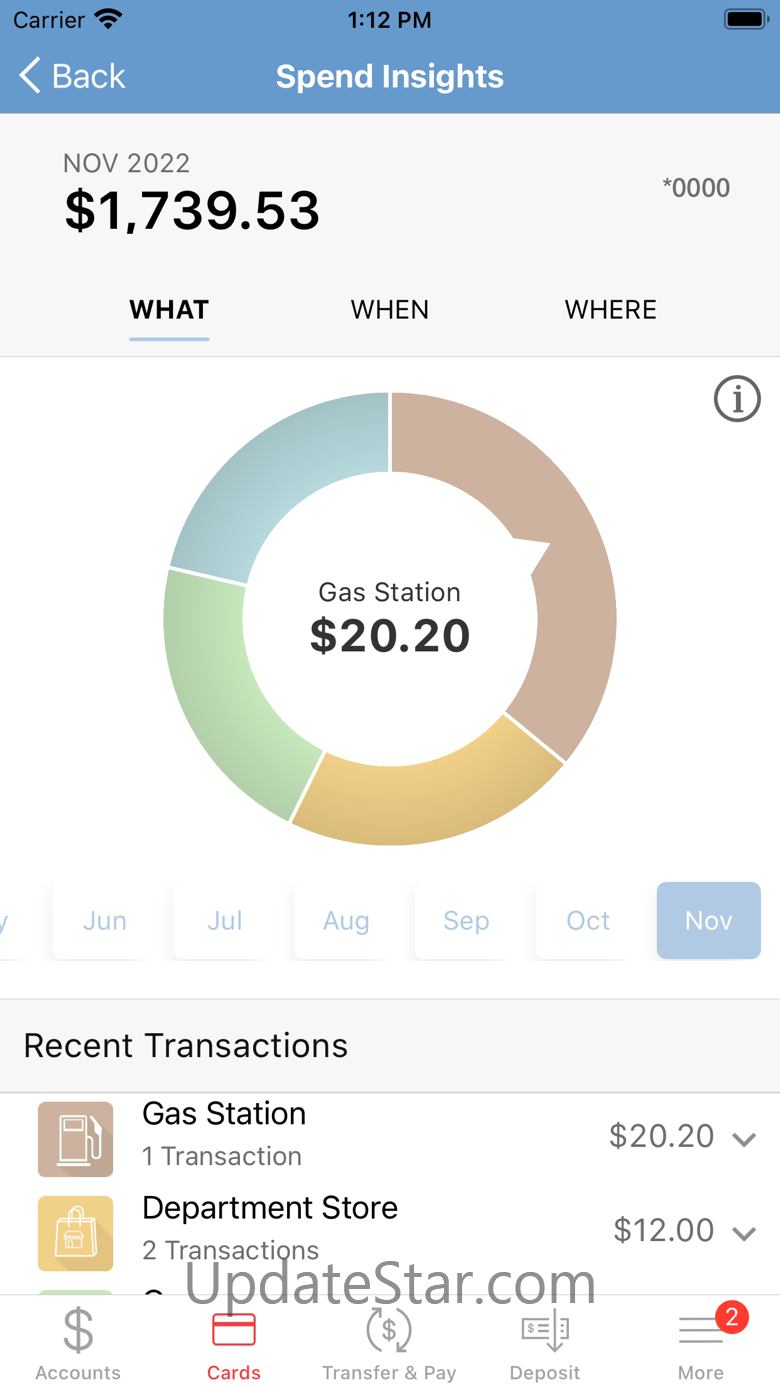Select the WHAT tab

point(169,310)
